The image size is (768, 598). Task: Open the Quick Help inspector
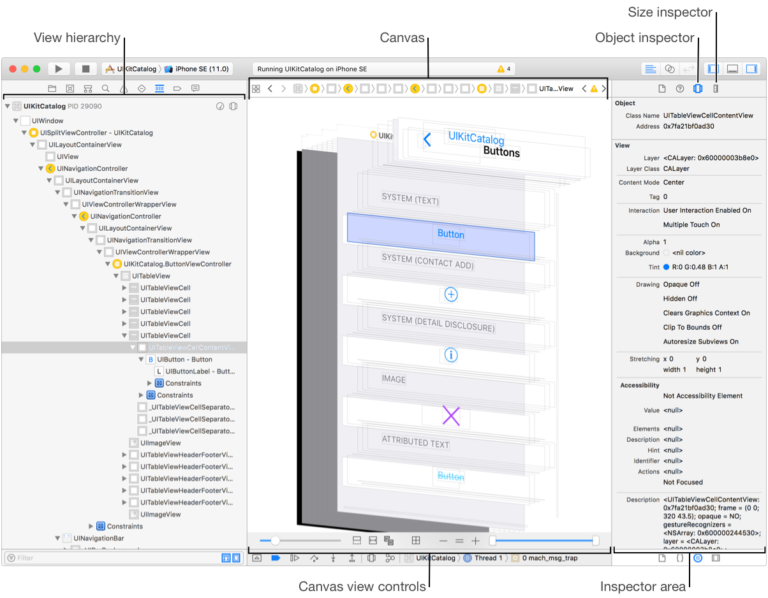click(x=679, y=89)
